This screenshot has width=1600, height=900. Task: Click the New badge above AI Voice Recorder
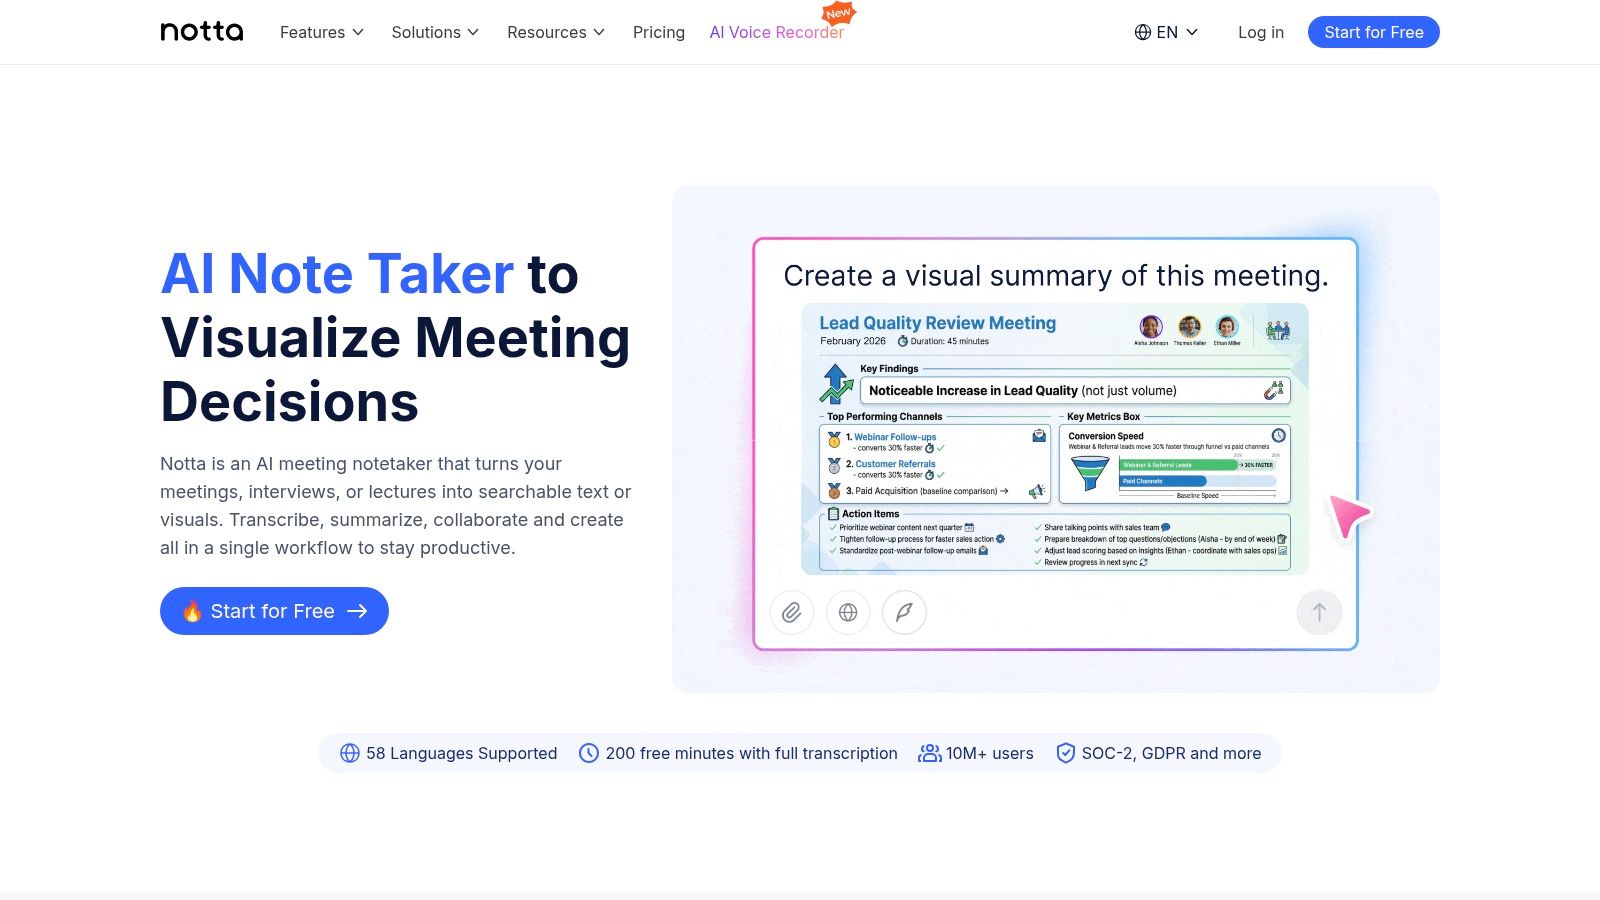pos(838,14)
